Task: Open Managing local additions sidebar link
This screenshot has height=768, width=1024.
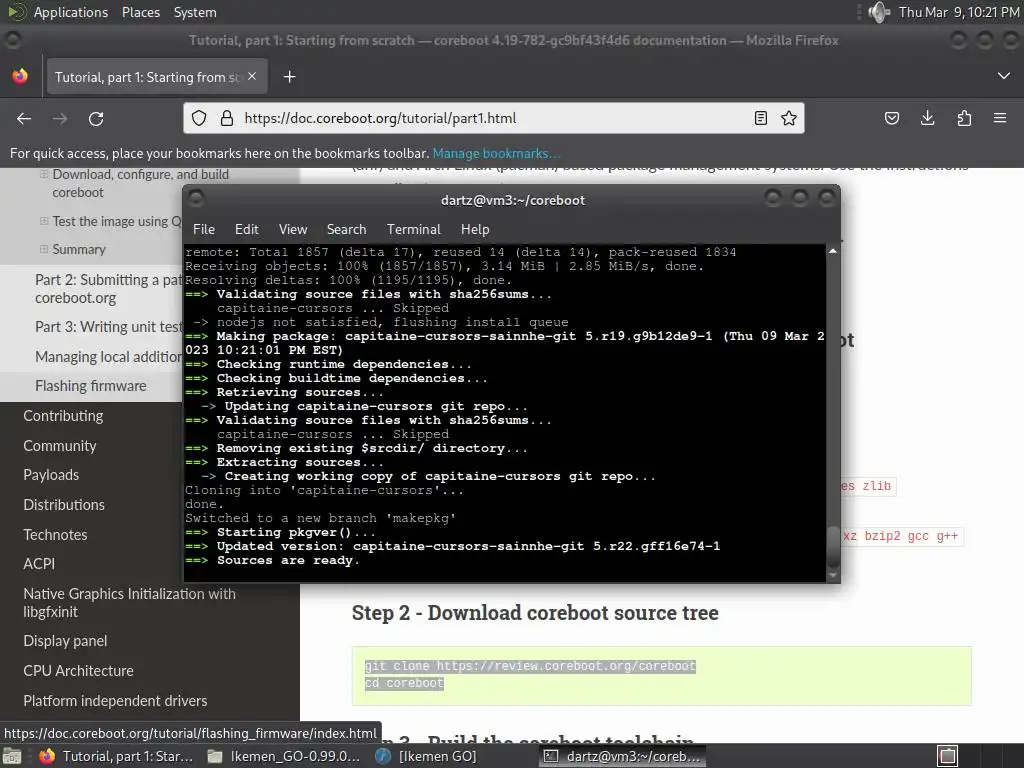Action: point(108,357)
